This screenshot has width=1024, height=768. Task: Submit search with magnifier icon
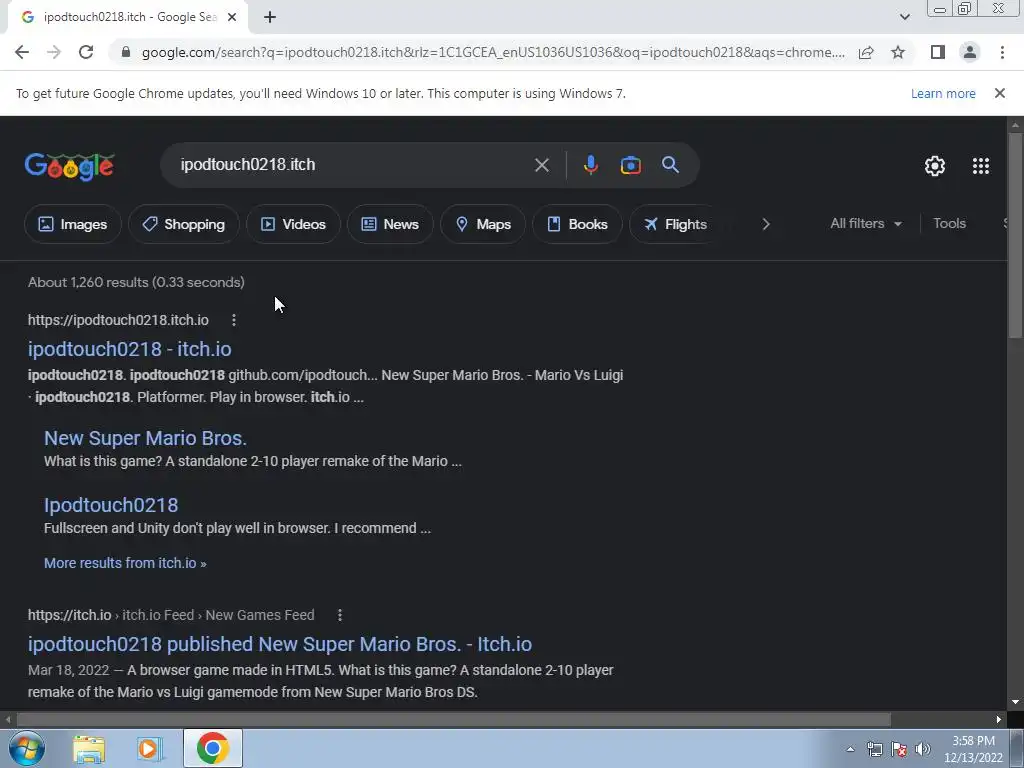click(x=670, y=165)
